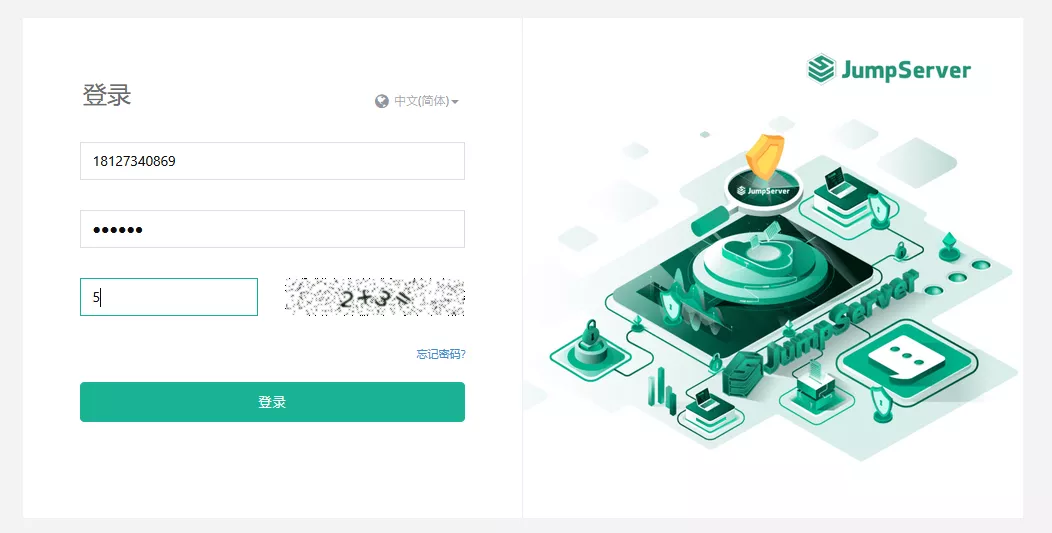Select the masked password field
Screen dimensions: 1052x533
(x=272, y=229)
